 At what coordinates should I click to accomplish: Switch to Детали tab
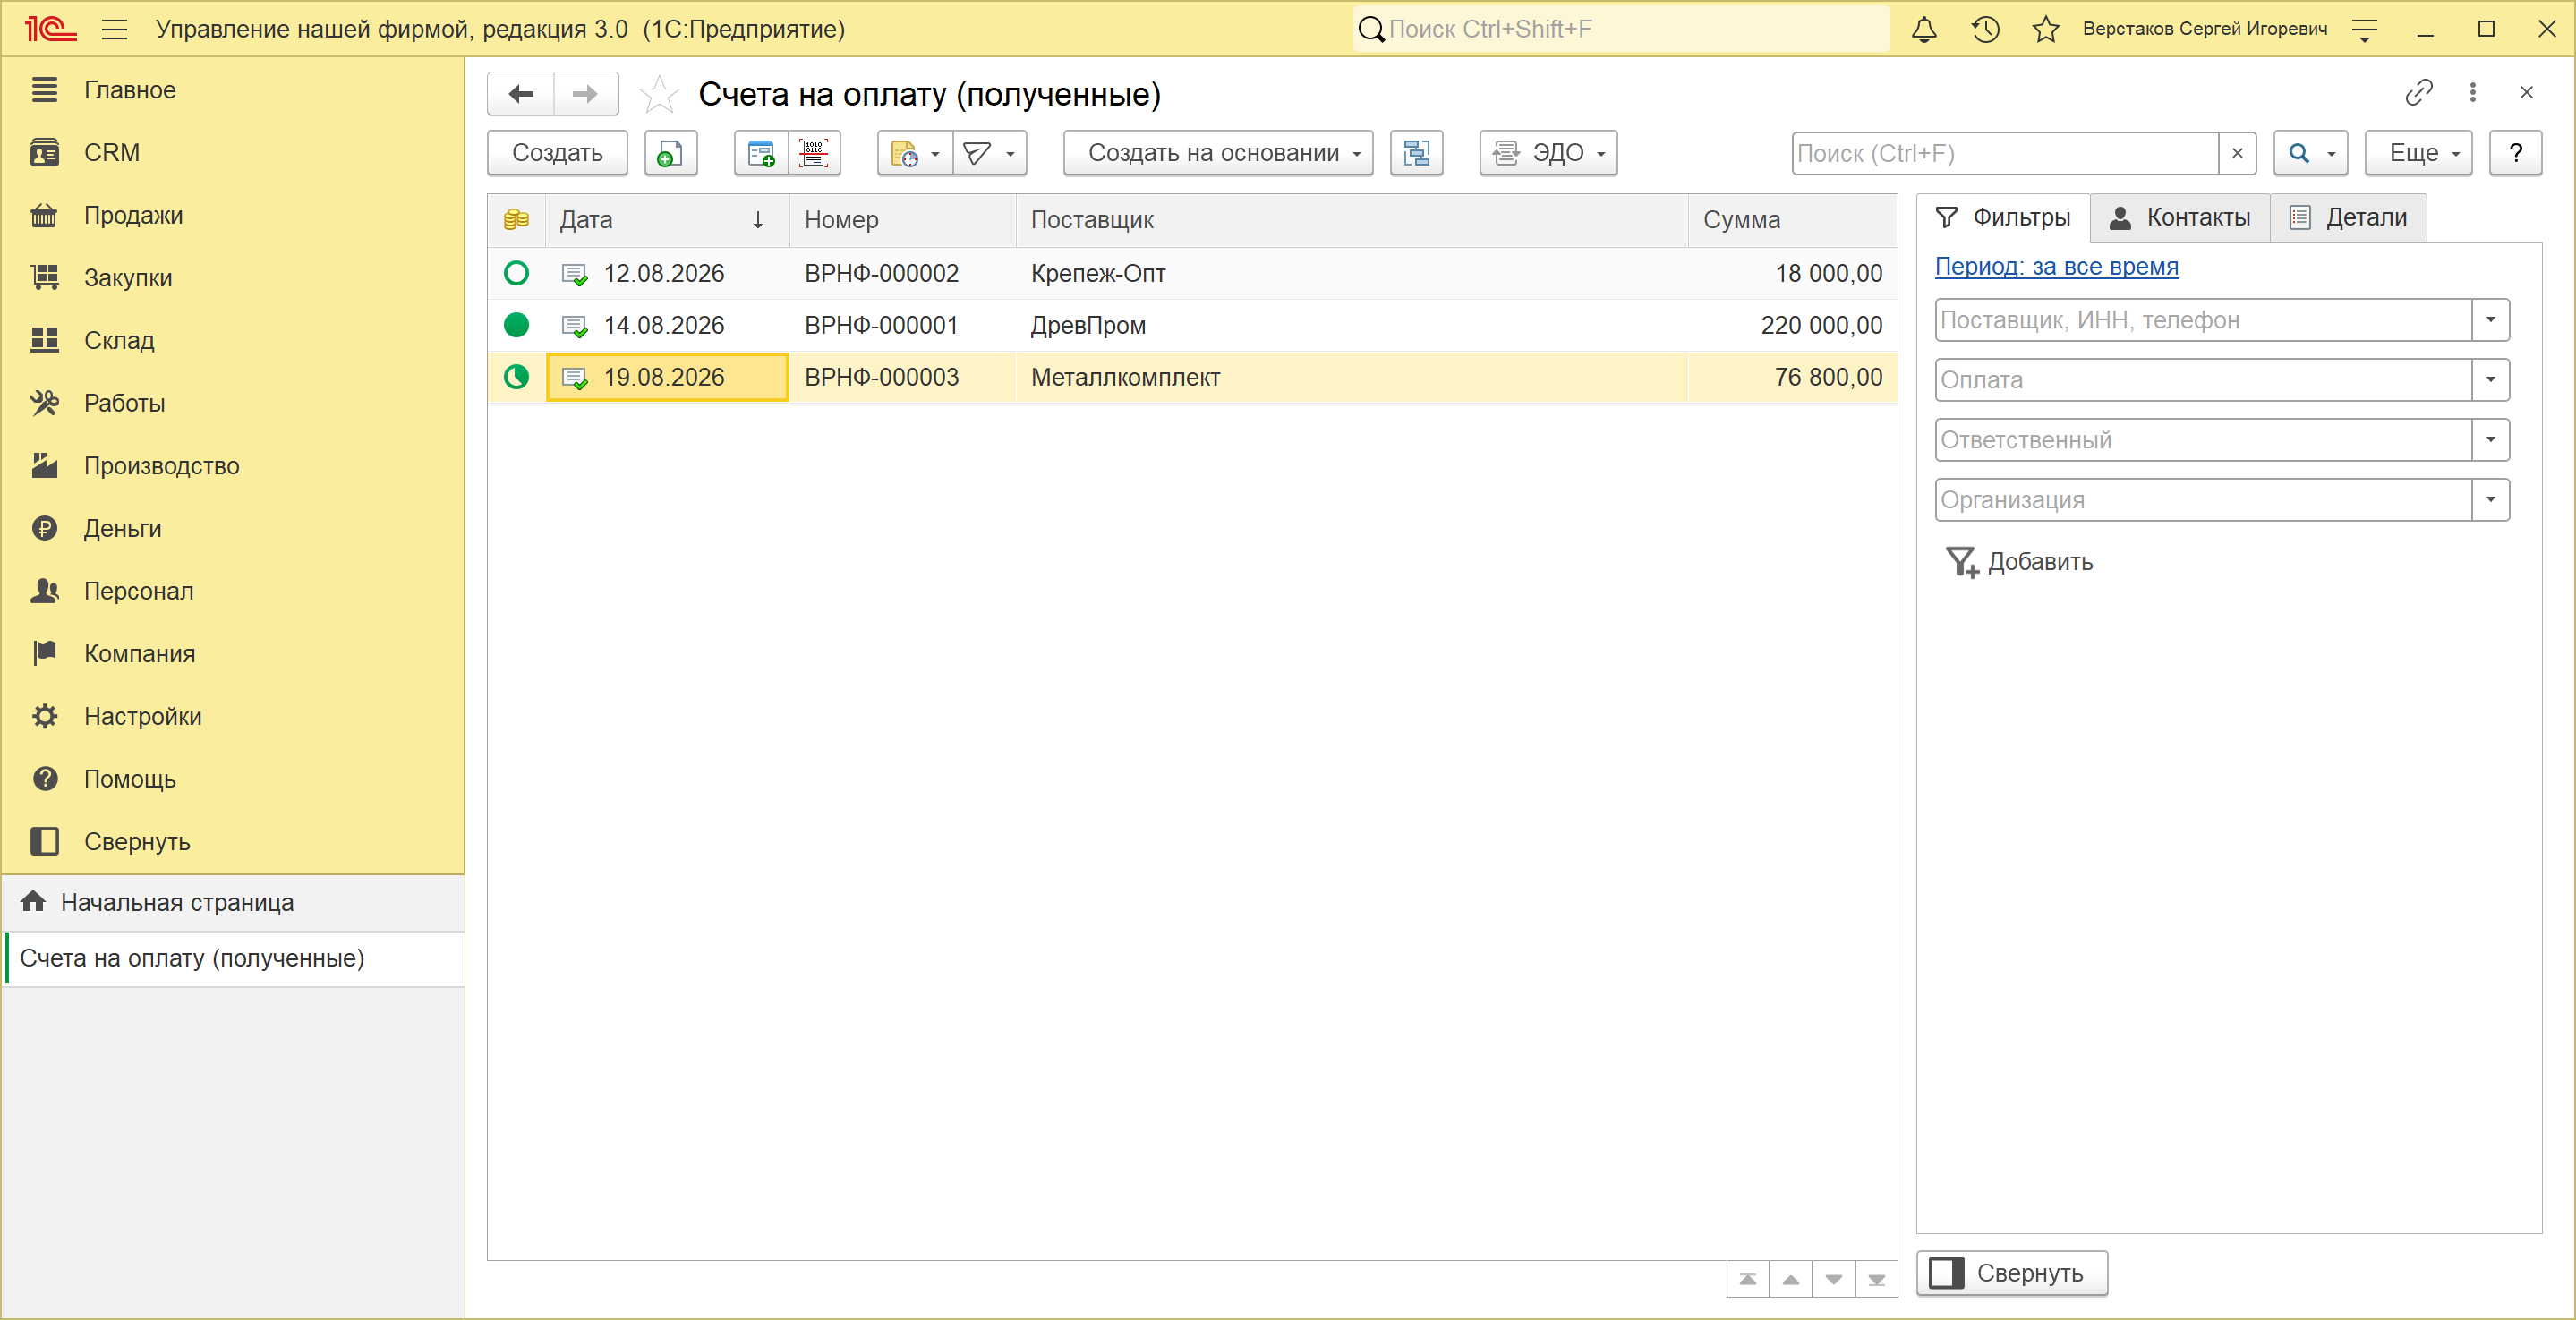[x=2348, y=218]
